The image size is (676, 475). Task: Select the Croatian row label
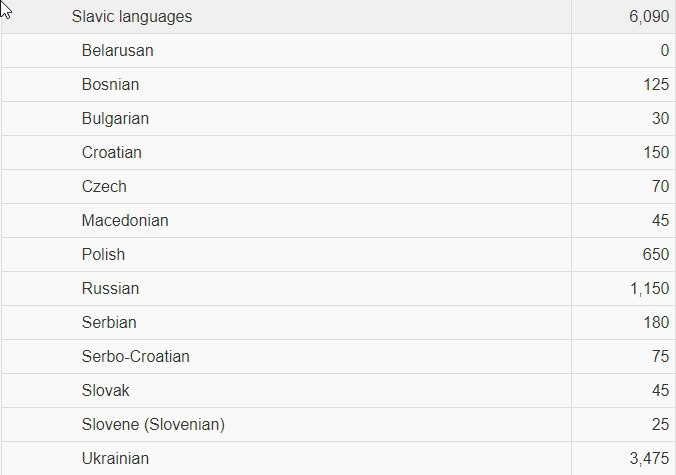pos(112,153)
